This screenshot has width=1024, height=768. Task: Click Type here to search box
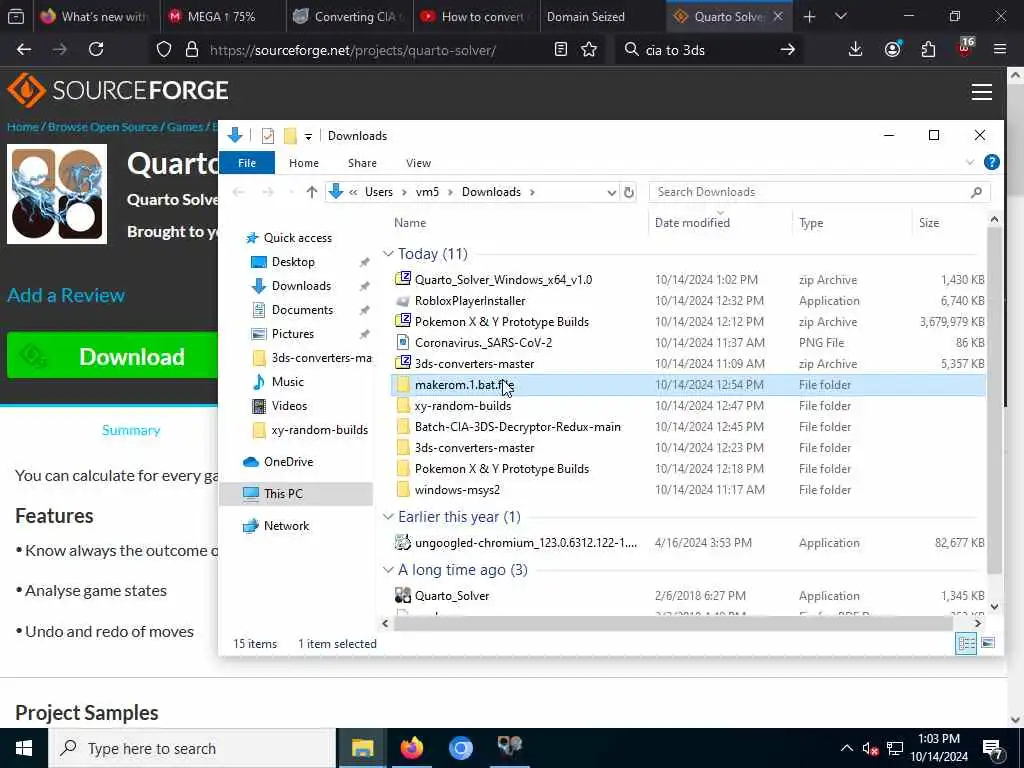coord(193,748)
